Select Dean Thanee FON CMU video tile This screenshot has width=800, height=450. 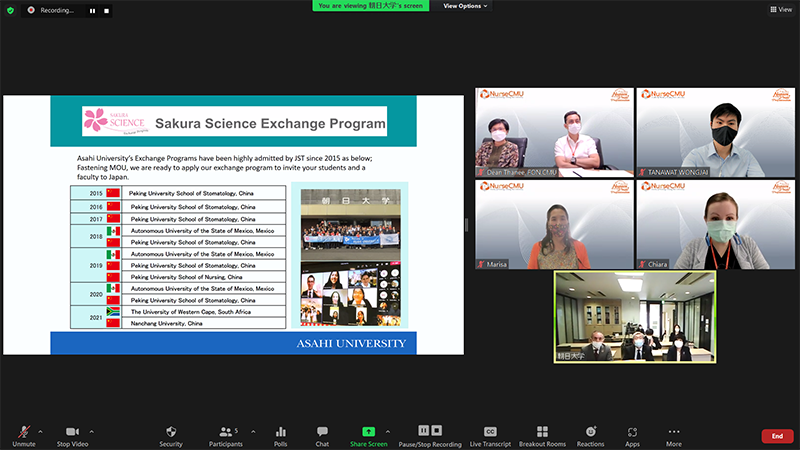[555, 132]
